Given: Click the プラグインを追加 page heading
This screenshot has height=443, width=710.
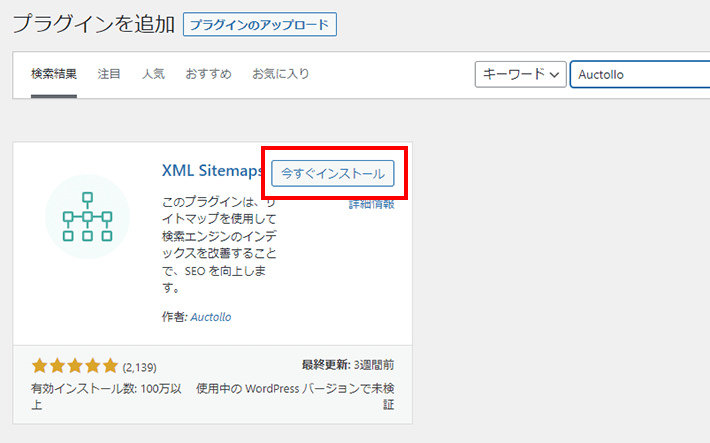Looking at the screenshot, I should coord(94,24).
